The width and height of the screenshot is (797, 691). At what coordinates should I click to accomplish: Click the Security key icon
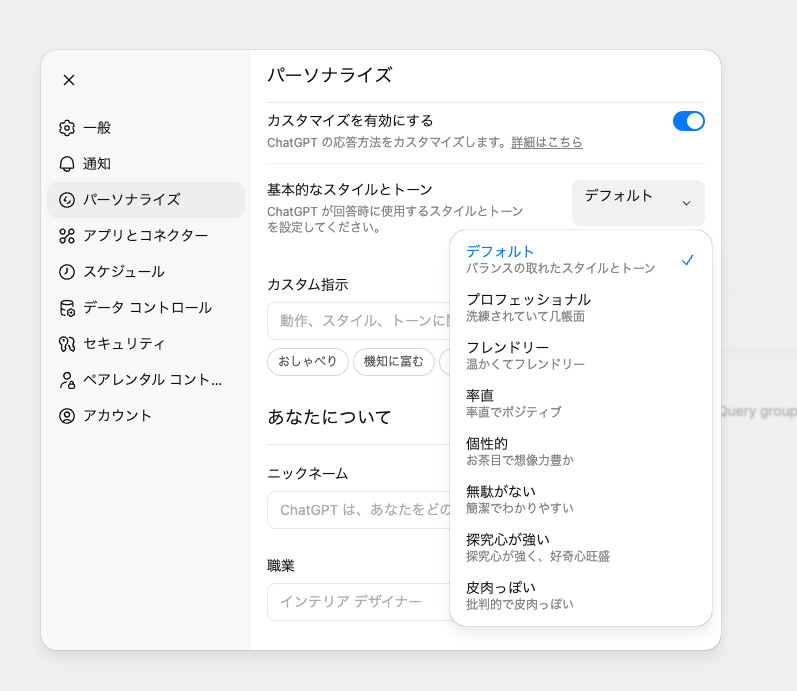67,344
